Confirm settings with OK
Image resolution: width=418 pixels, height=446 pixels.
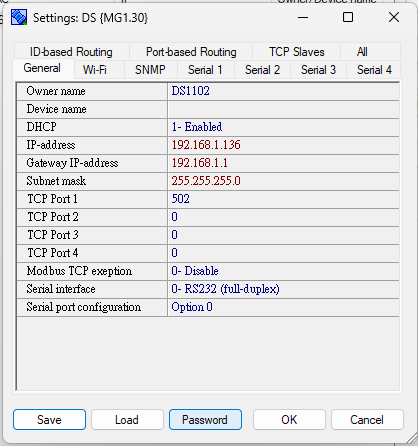pos(289,420)
